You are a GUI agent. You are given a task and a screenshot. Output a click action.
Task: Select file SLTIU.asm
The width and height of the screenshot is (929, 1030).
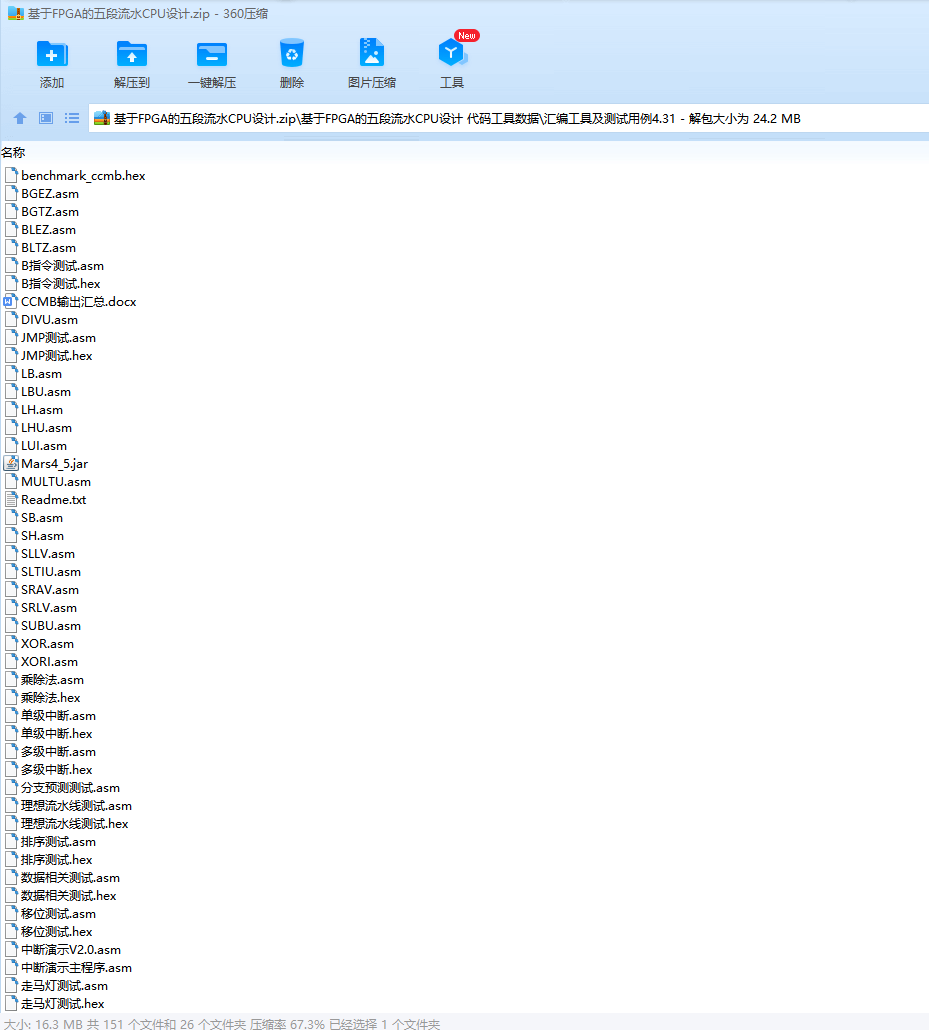[x=51, y=571]
